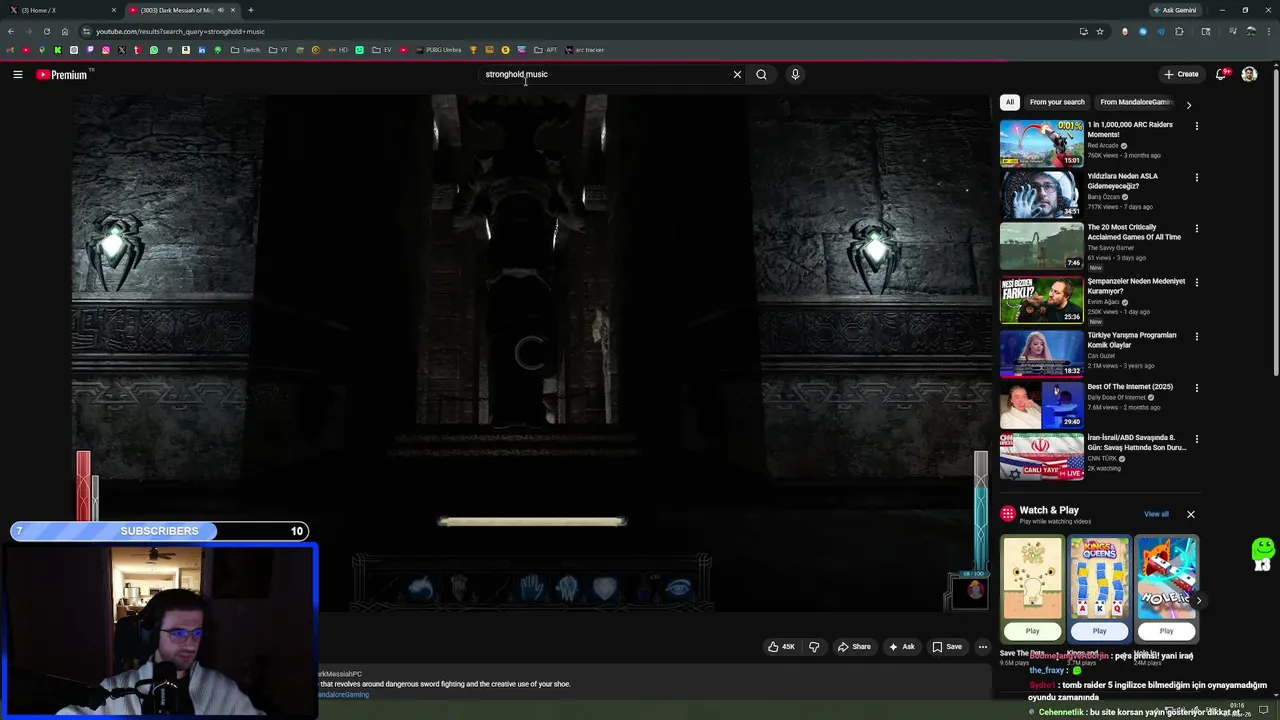1280x720 pixels.
Task: Open 'Şempanzeler Neden Medeniyet Kuramıyor?' thumbnail
Action: (x=1041, y=300)
